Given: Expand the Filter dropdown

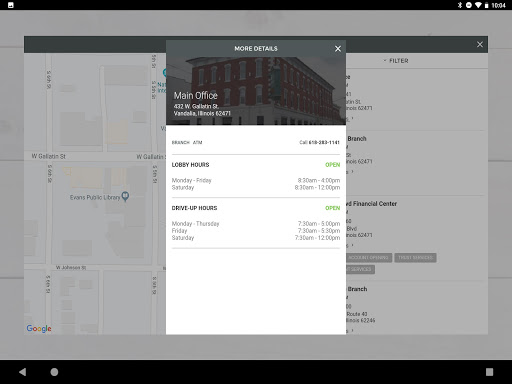Looking at the screenshot, I should [396, 61].
